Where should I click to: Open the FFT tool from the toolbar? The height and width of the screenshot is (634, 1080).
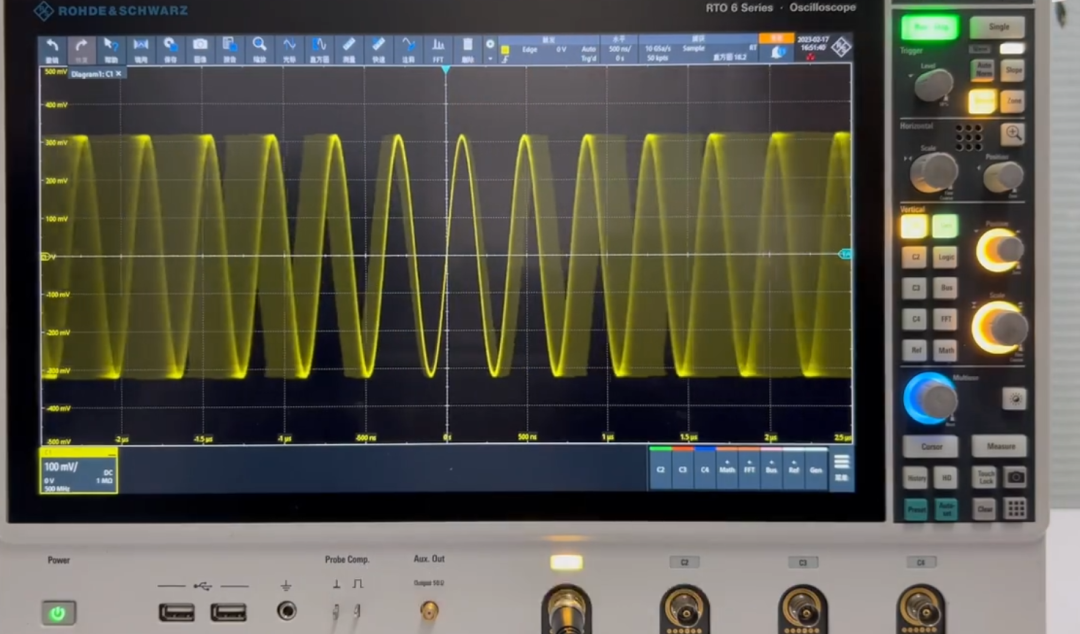(x=438, y=49)
